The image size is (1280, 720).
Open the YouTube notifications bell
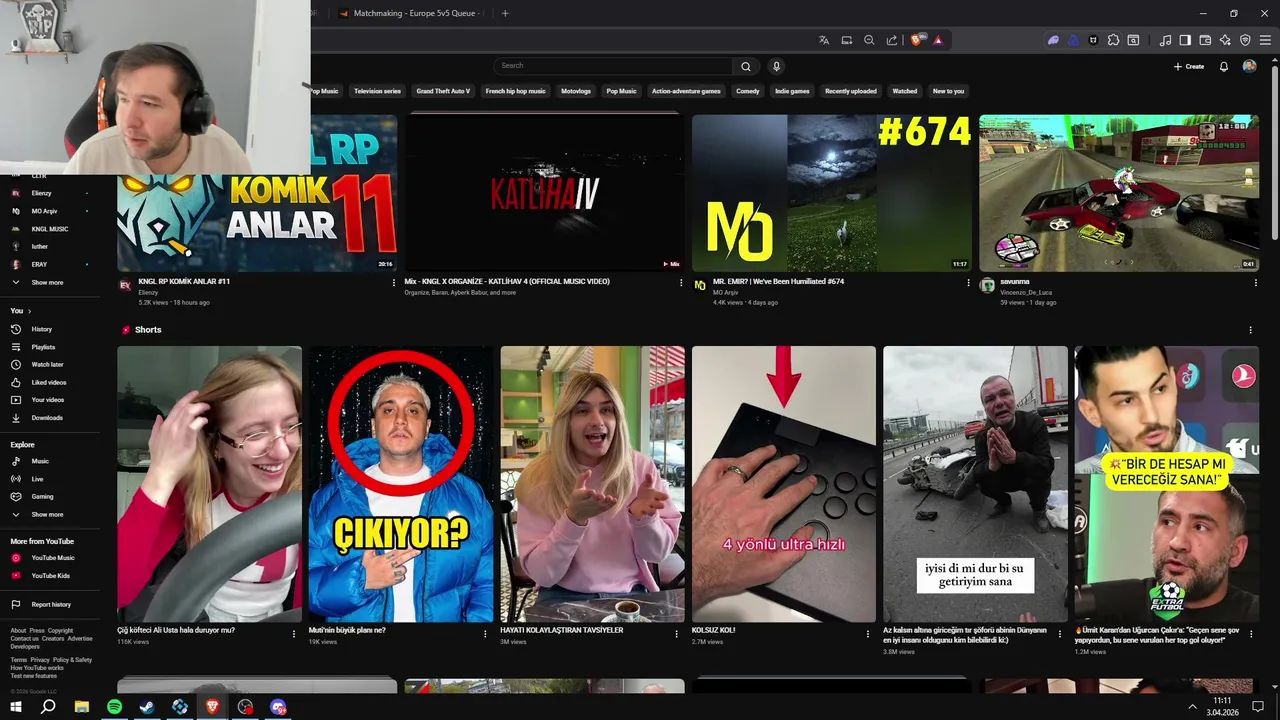click(x=1223, y=66)
